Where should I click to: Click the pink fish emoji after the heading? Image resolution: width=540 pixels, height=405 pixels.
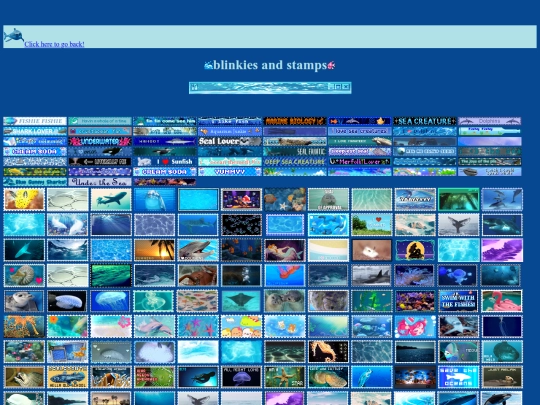(331, 65)
